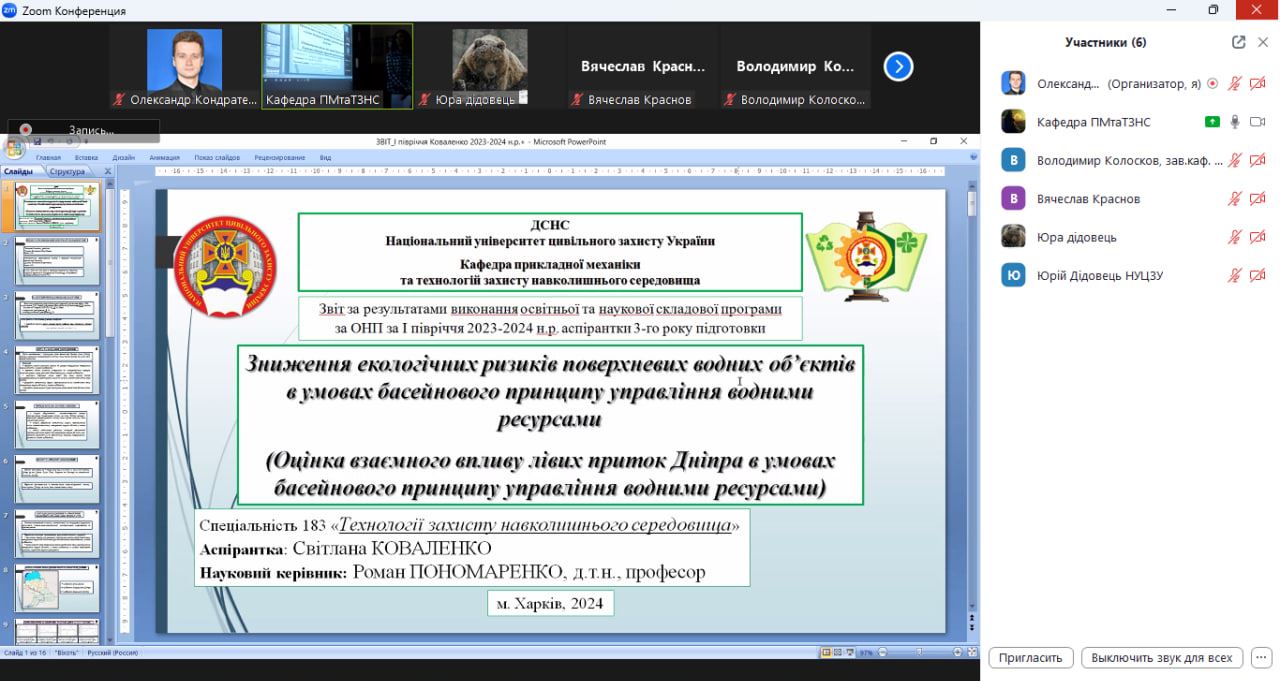1280x681 pixels.
Task: Mute Кафедра ПМтаТЗНС microphone in list
Action: coord(1235,122)
